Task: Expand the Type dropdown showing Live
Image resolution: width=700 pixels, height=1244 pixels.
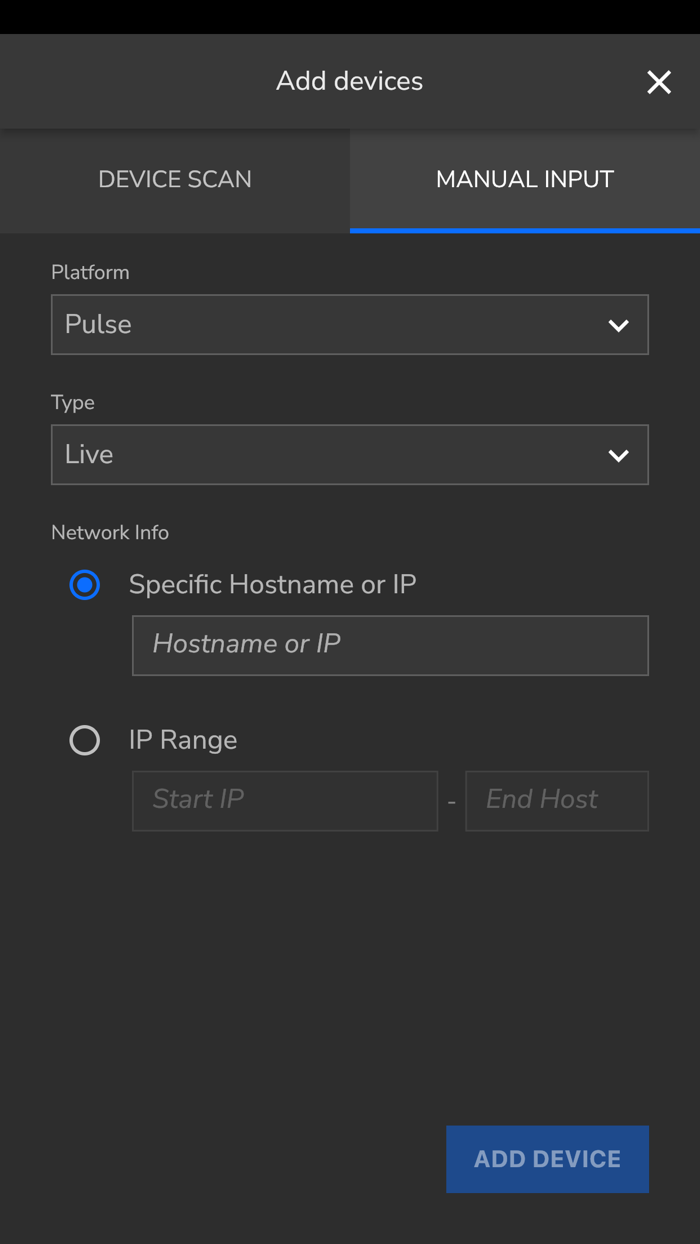Action: tap(330, 455)
